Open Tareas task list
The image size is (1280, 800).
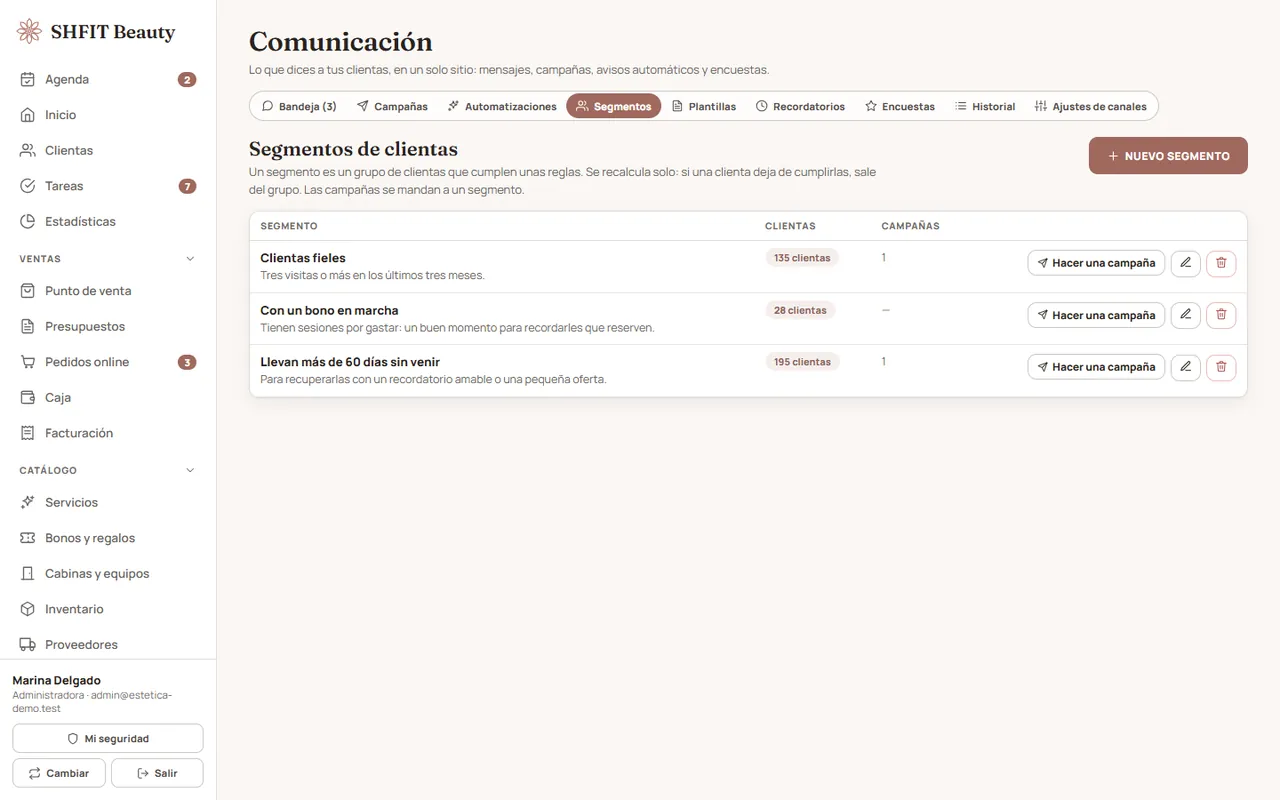108,186
